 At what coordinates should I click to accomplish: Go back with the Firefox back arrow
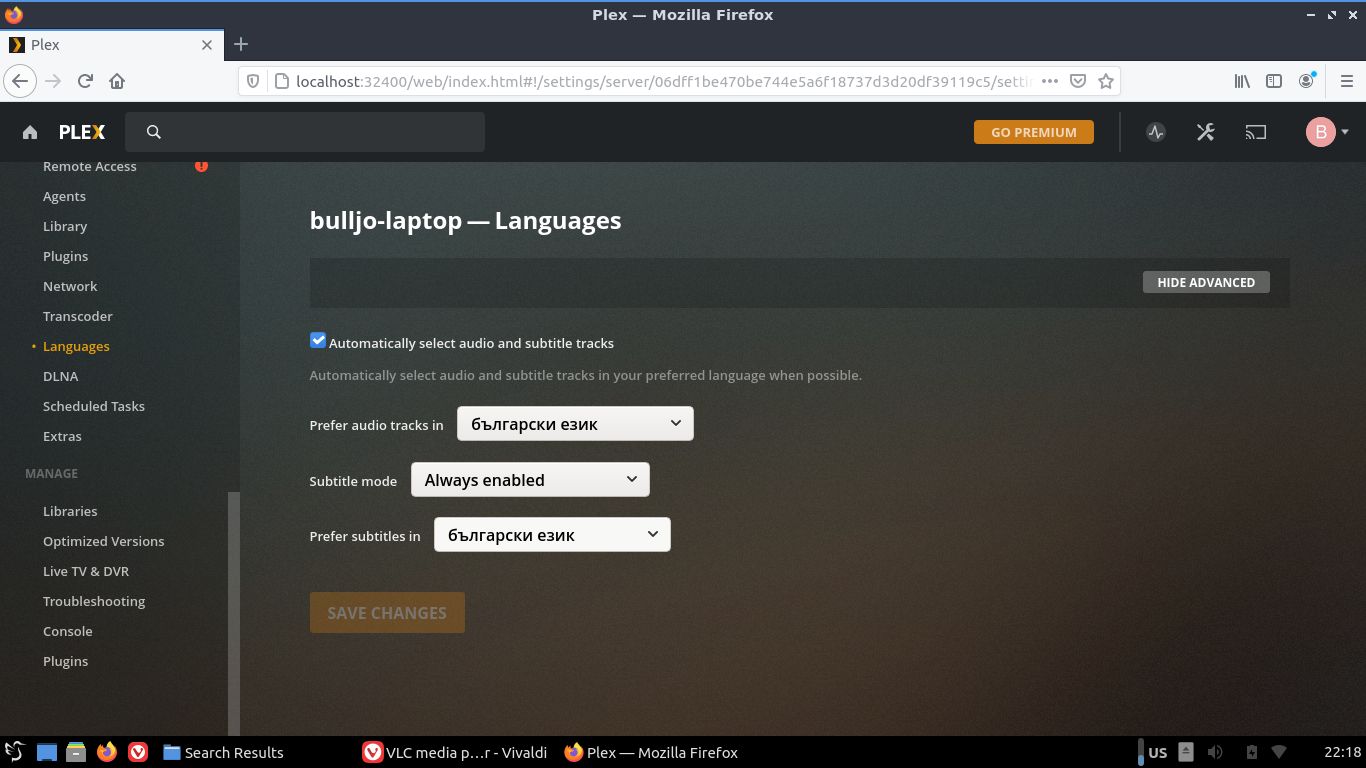point(21,81)
